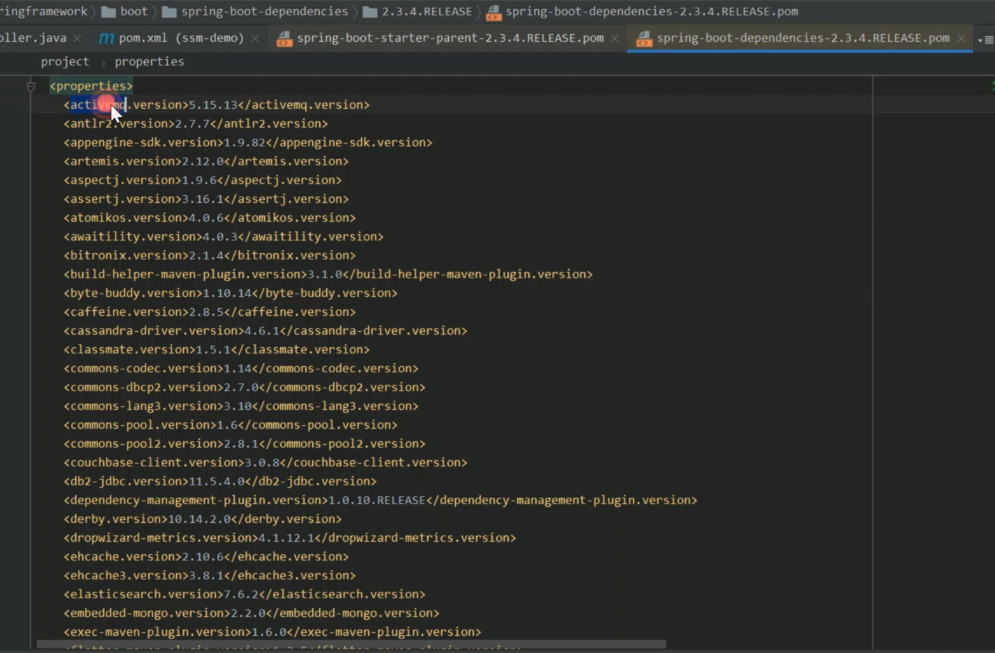Viewport: 995px width, 653px height.
Task: Click the byte-buddy.version line
Action: pos(230,293)
